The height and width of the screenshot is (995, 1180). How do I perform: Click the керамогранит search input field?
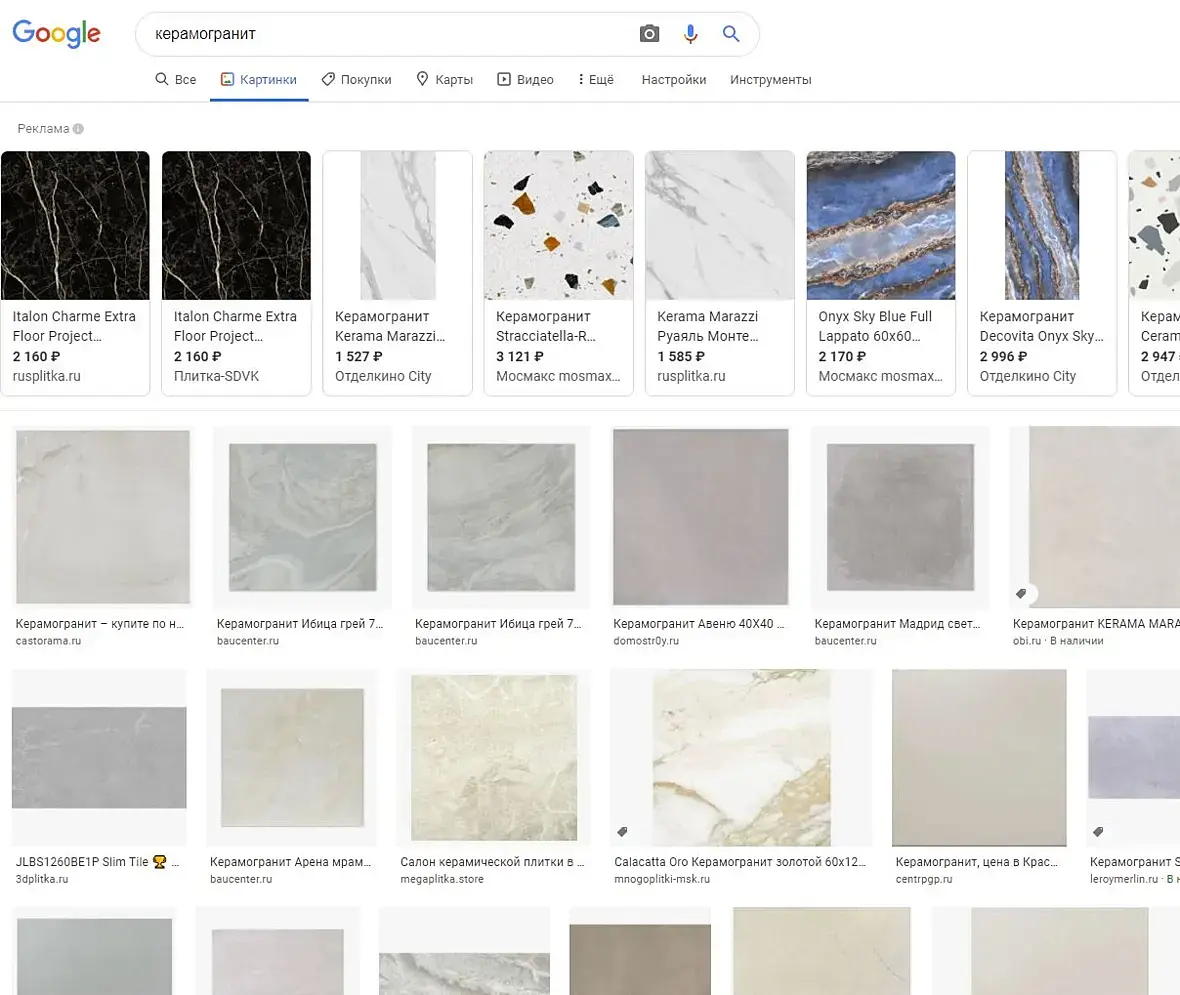(x=391, y=34)
